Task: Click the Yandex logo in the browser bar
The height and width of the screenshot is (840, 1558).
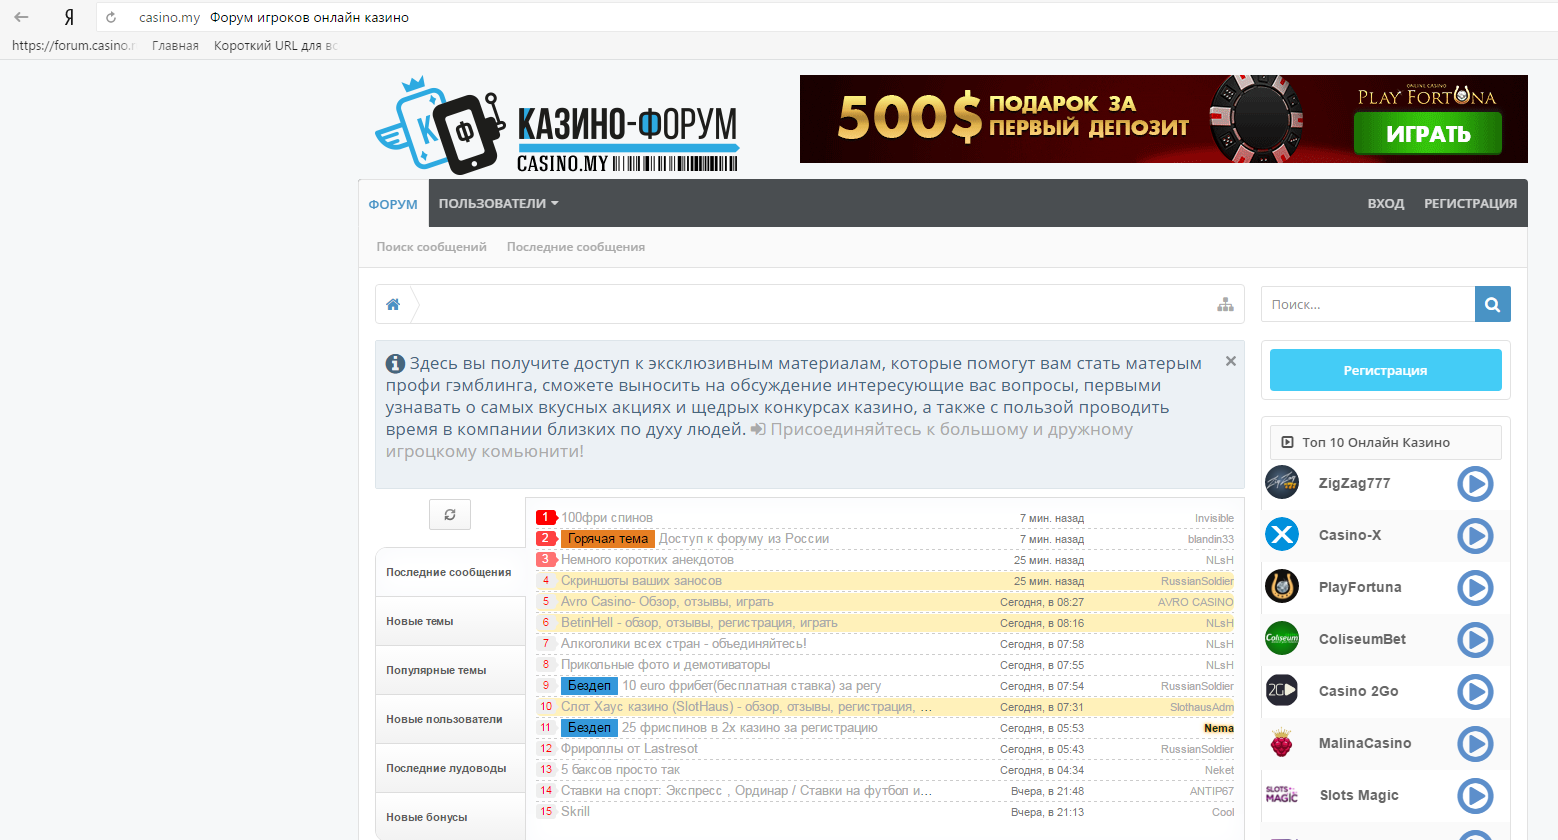Action: tap(69, 17)
